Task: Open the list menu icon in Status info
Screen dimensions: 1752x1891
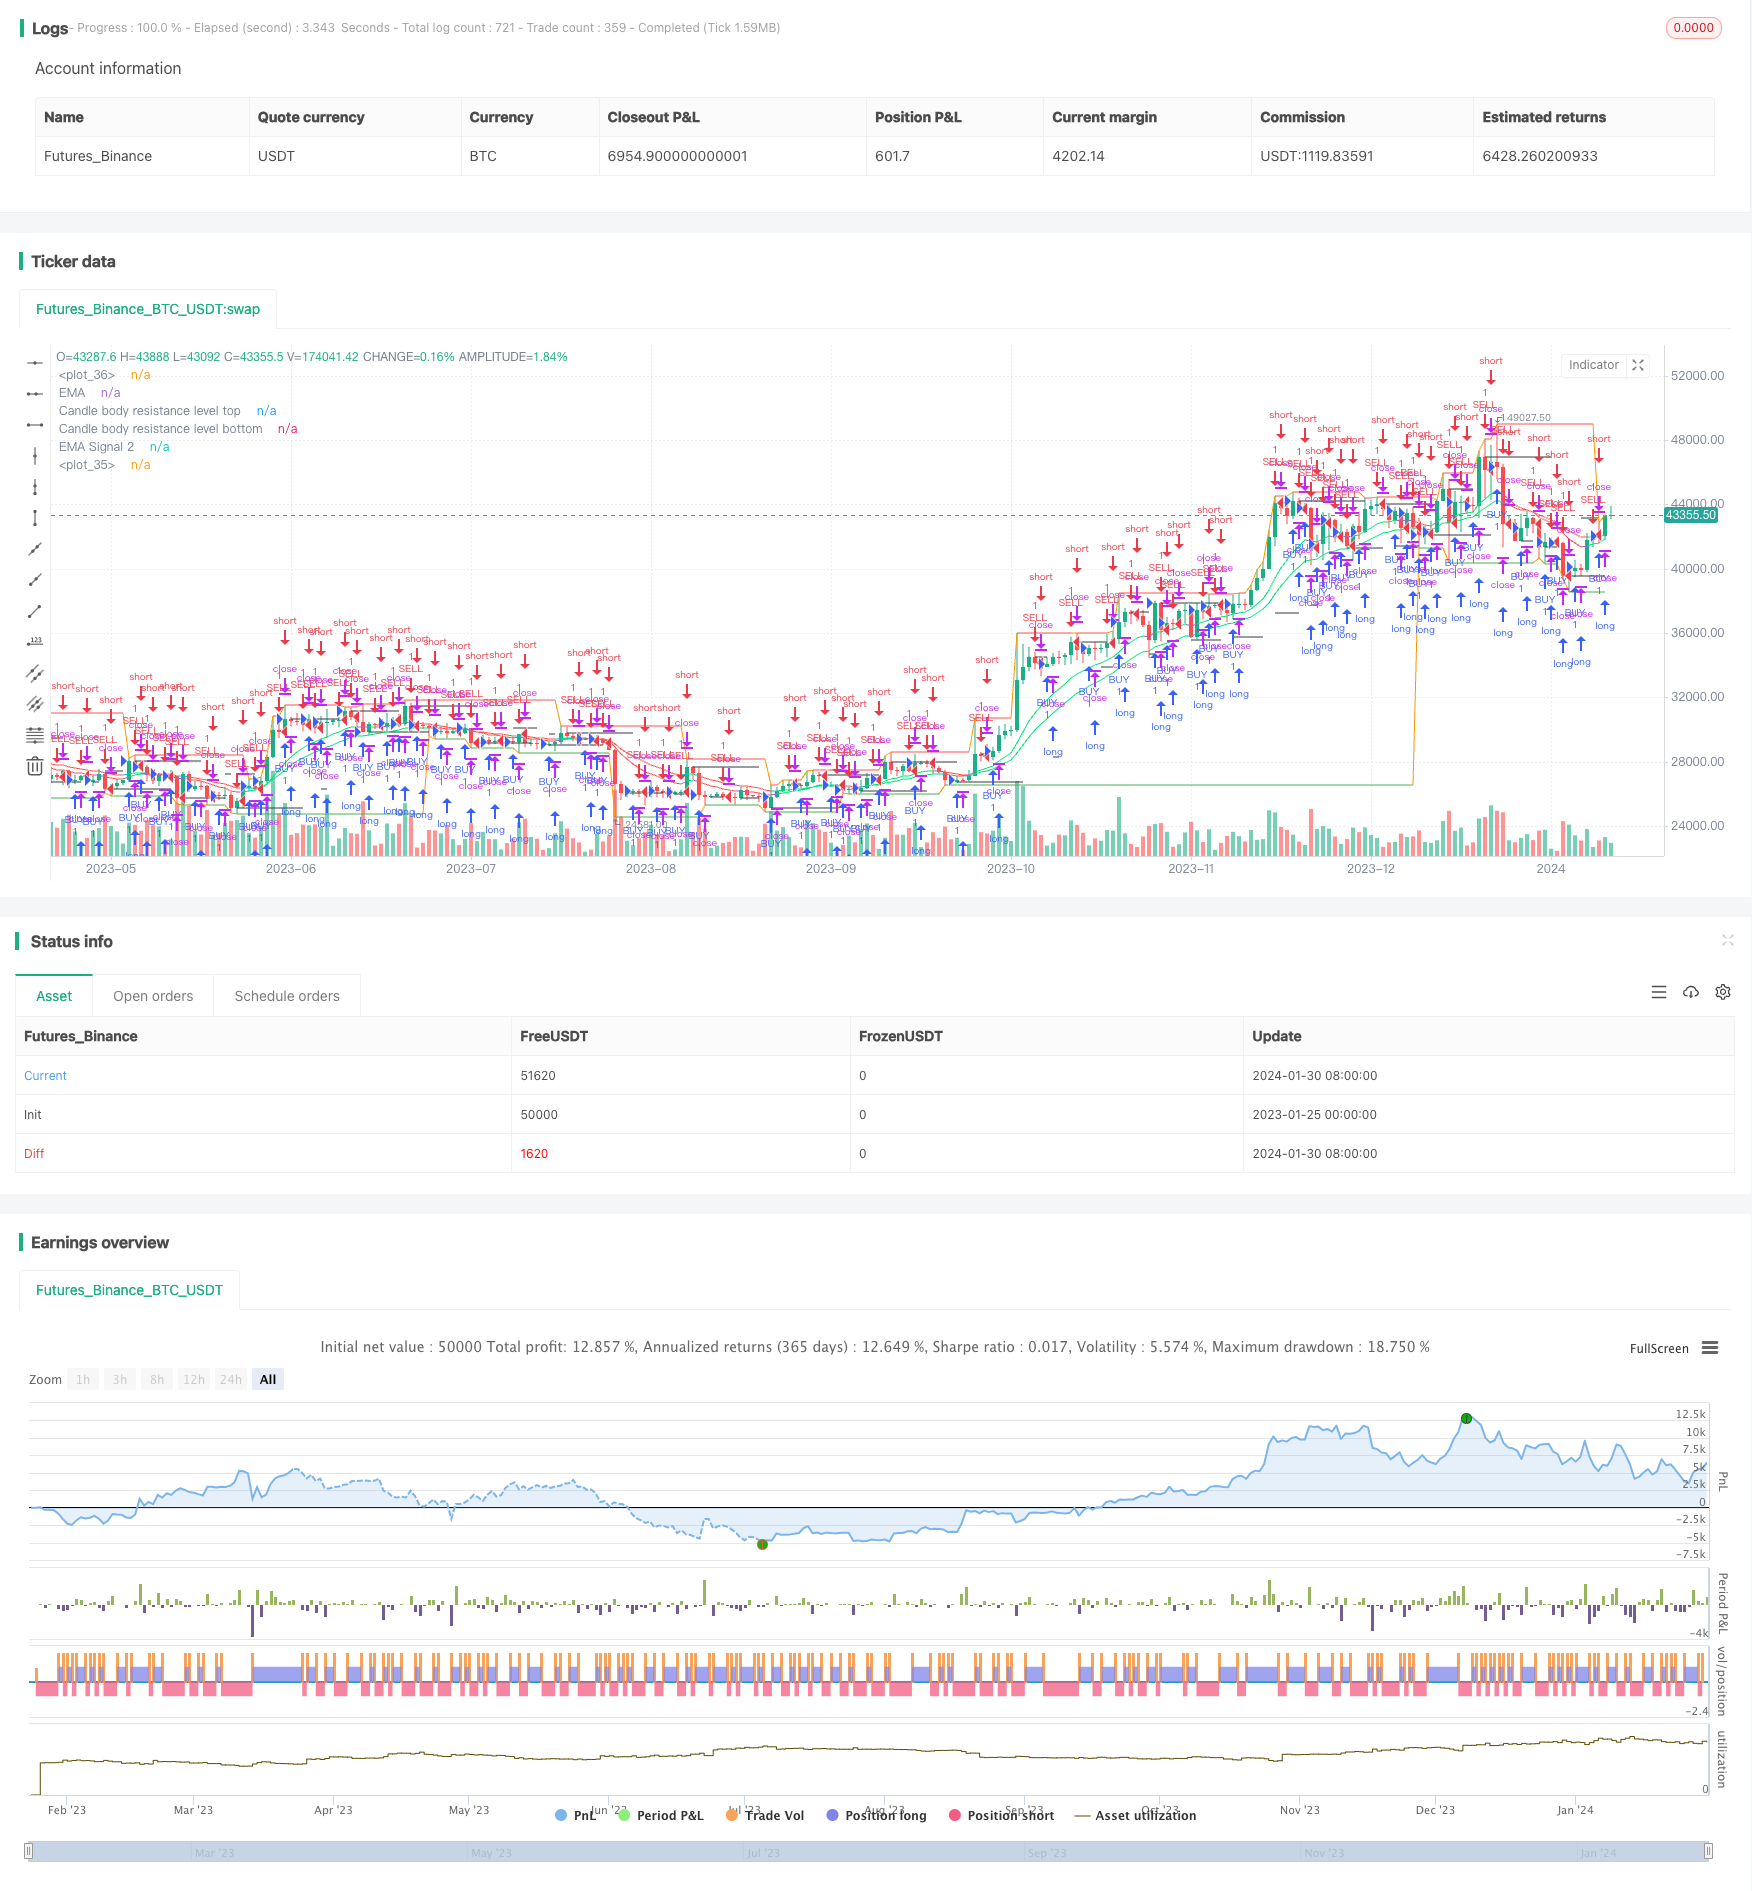Action: click(x=1659, y=992)
